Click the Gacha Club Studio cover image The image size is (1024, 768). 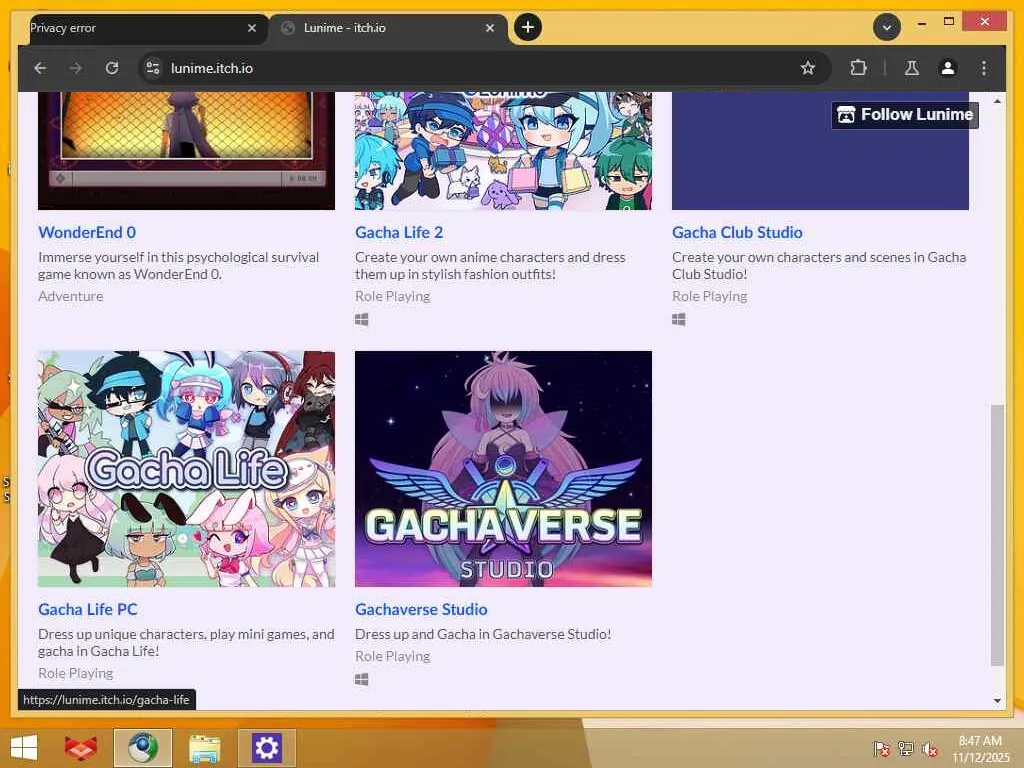(820, 151)
